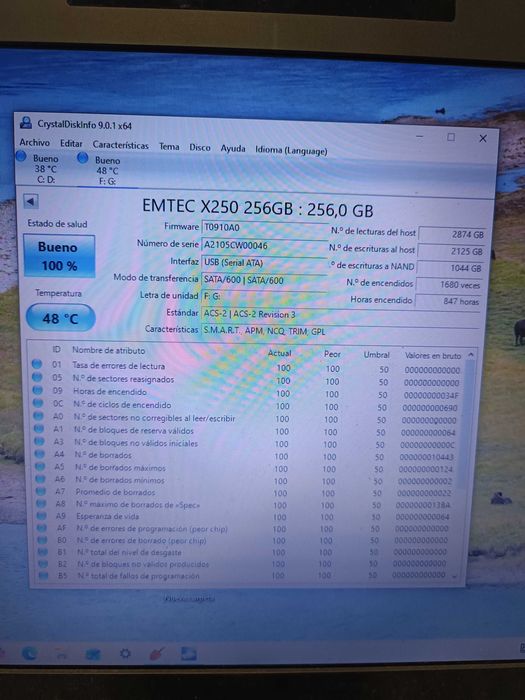Click status icon of attribute row AF

[x=42, y=528]
